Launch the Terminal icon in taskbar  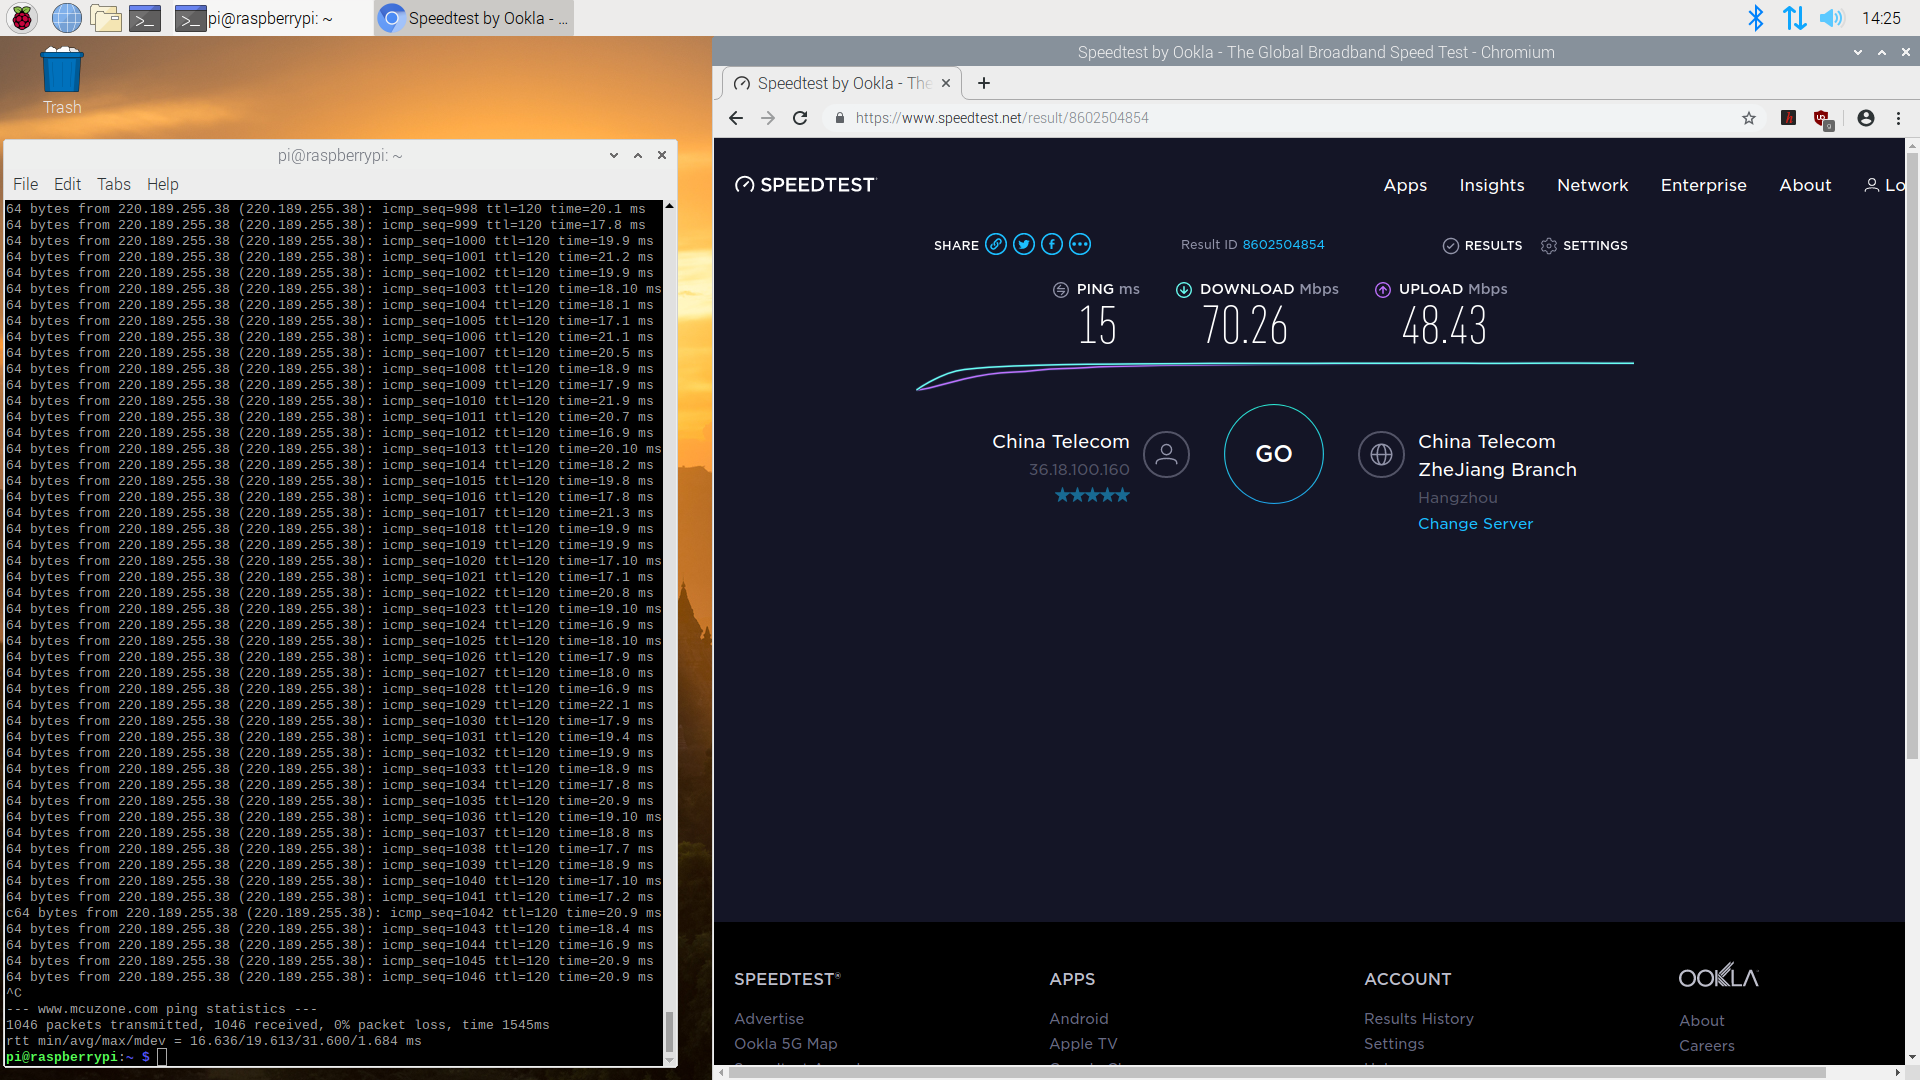[x=145, y=18]
